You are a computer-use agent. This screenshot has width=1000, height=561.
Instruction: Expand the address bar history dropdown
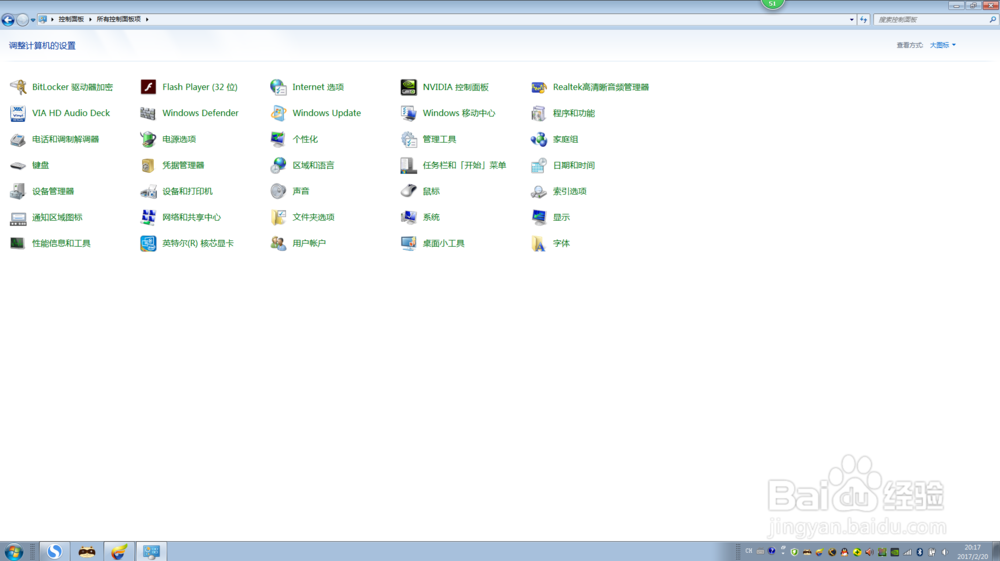click(x=851, y=20)
